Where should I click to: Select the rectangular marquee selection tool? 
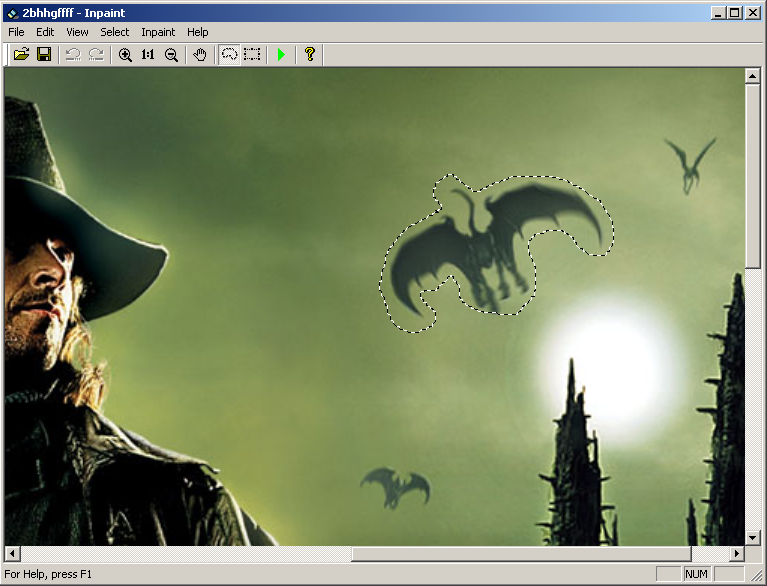pyautogui.click(x=252, y=54)
